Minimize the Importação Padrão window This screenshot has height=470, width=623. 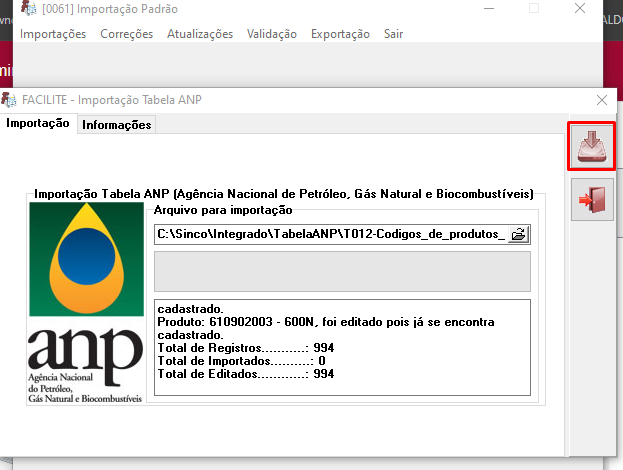coord(489,8)
